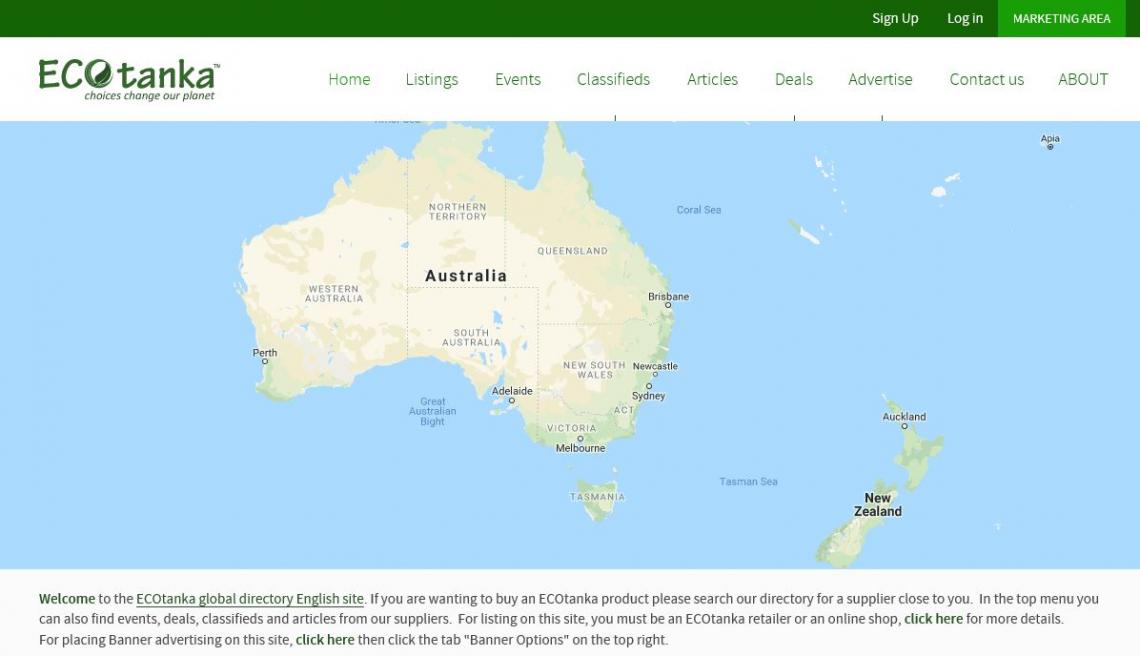Image resolution: width=1140 pixels, height=656 pixels.
Task: Open the Sign Up page
Action: pos(895,18)
